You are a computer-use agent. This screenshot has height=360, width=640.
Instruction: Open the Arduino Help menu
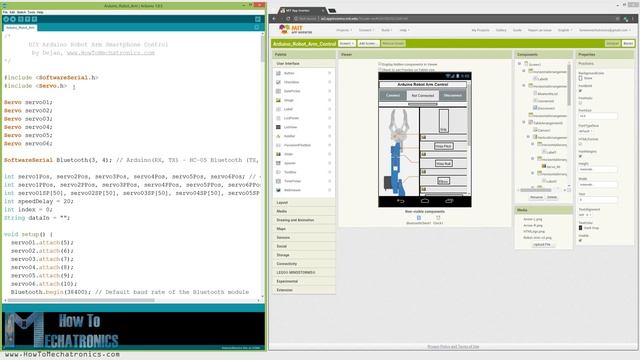40,12
